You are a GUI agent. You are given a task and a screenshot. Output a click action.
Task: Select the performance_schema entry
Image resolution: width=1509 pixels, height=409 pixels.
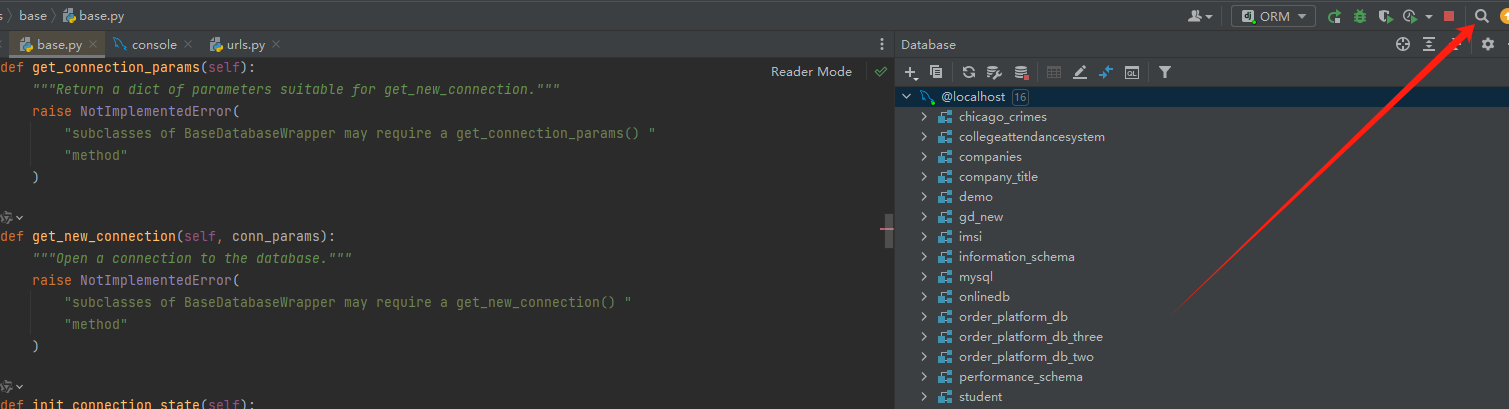(x=1020, y=377)
